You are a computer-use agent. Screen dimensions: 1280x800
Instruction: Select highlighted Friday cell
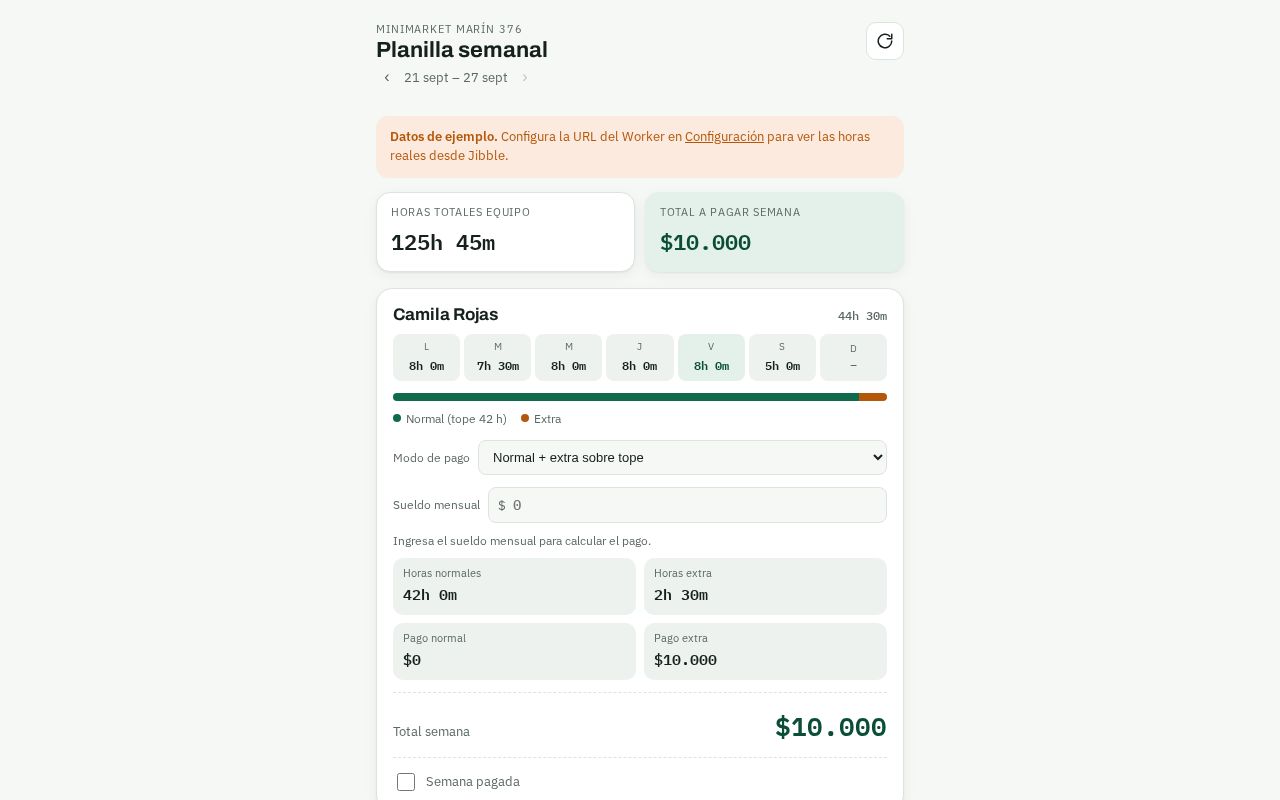click(711, 357)
